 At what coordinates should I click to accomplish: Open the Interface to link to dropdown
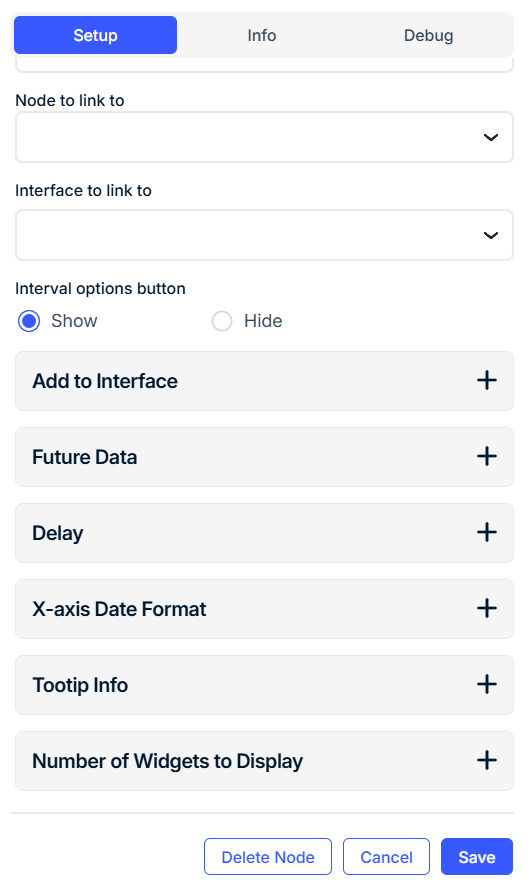[264, 235]
